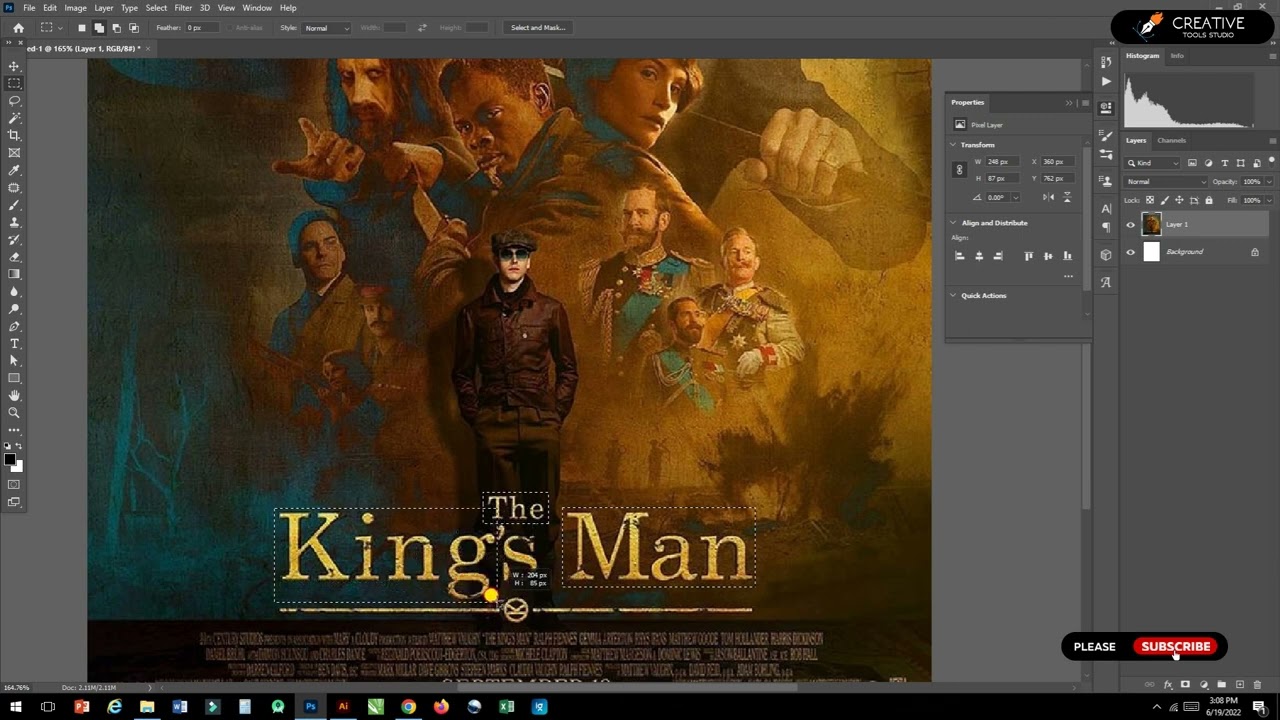Select the Gradient tool
The width and height of the screenshot is (1280, 720).
point(14,274)
